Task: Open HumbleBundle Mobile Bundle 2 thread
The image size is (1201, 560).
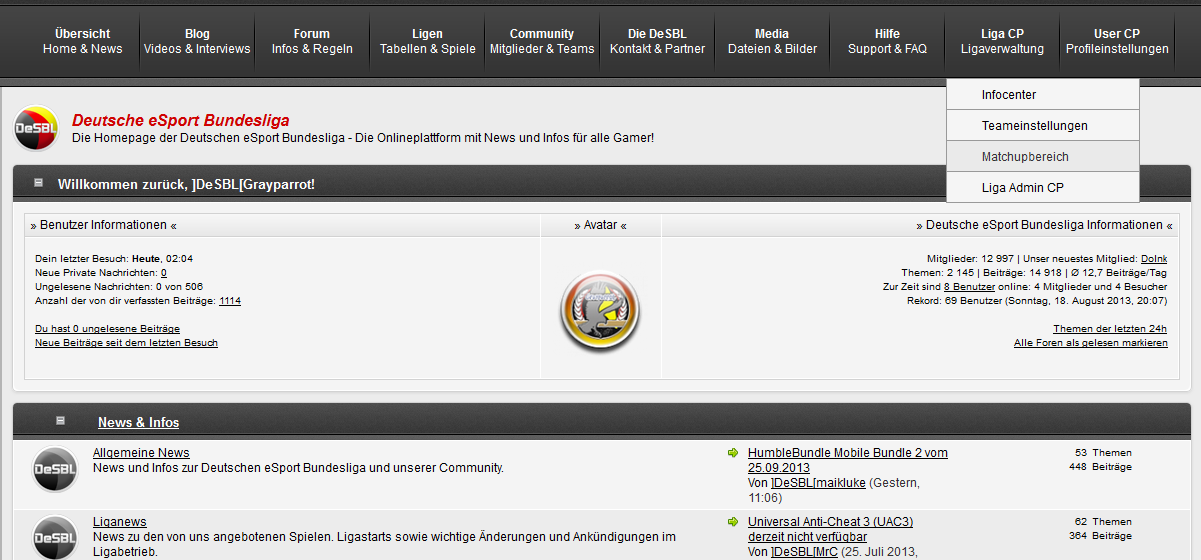Action: (848, 460)
